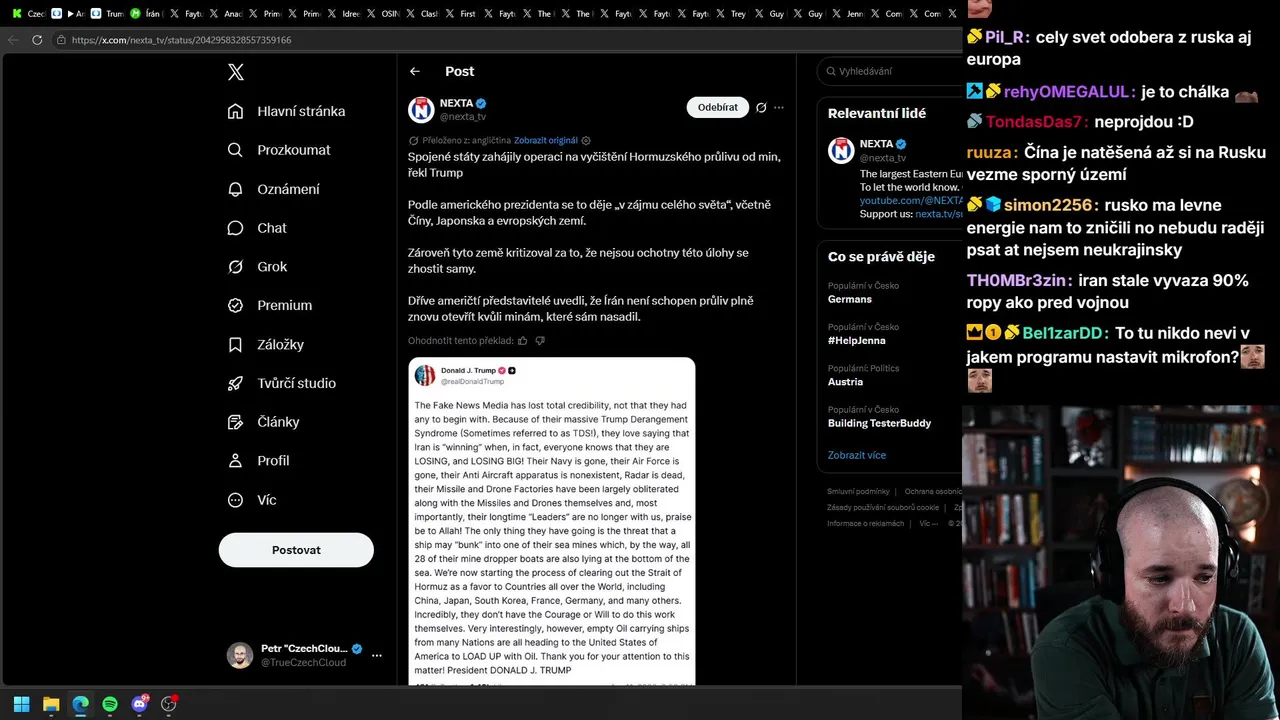Viewport: 1280px width, 720px height.
Task: Rate translation thumbs down
Action: click(540, 341)
